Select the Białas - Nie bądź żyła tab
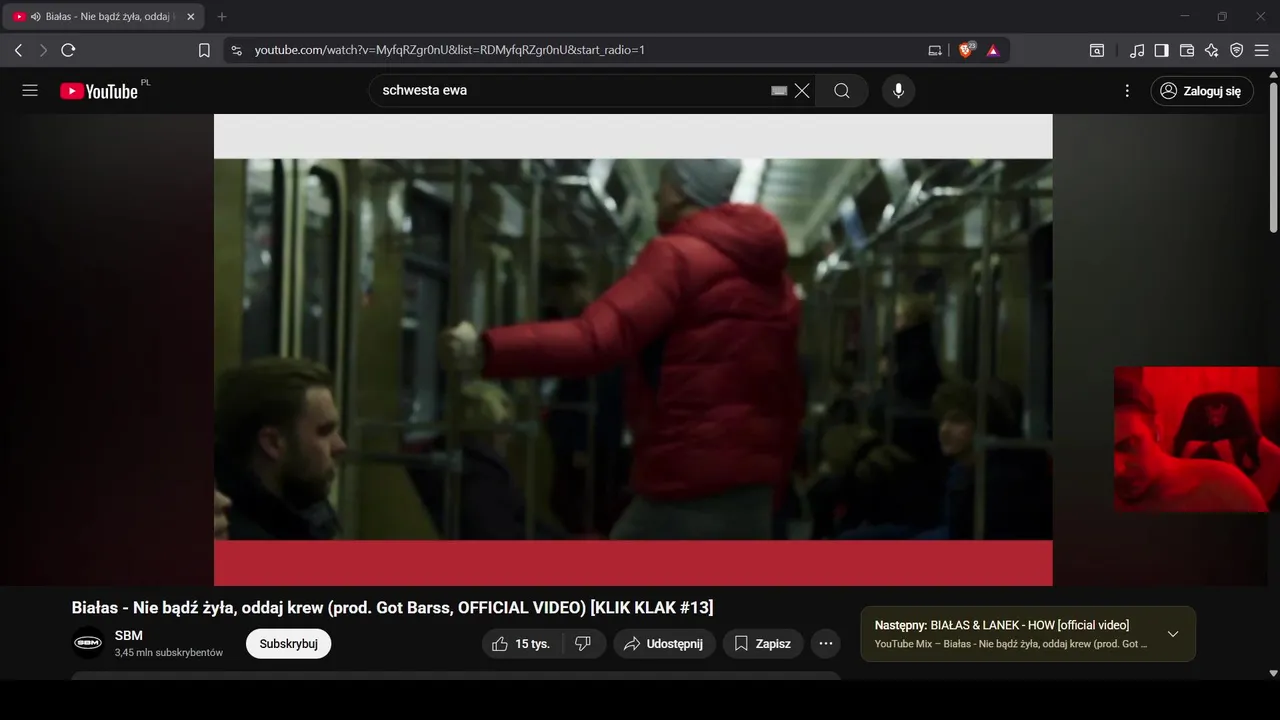The height and width of the screenshot is (720, 1280). pyautogui.click(x=104, y=17)
